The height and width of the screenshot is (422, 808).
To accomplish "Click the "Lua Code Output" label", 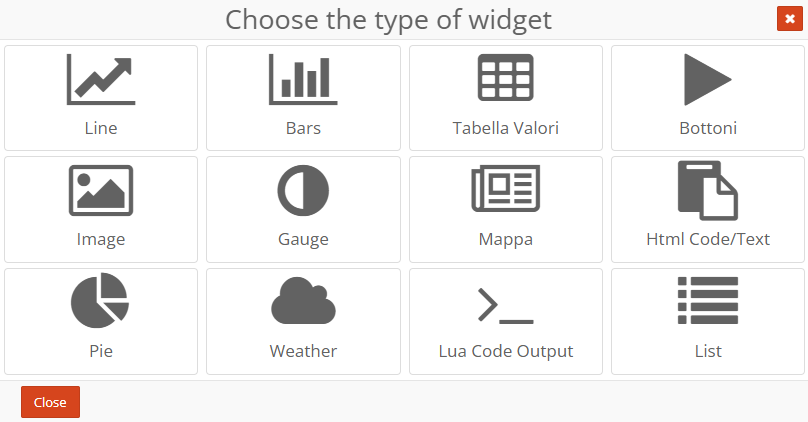I will coord(505,351).
